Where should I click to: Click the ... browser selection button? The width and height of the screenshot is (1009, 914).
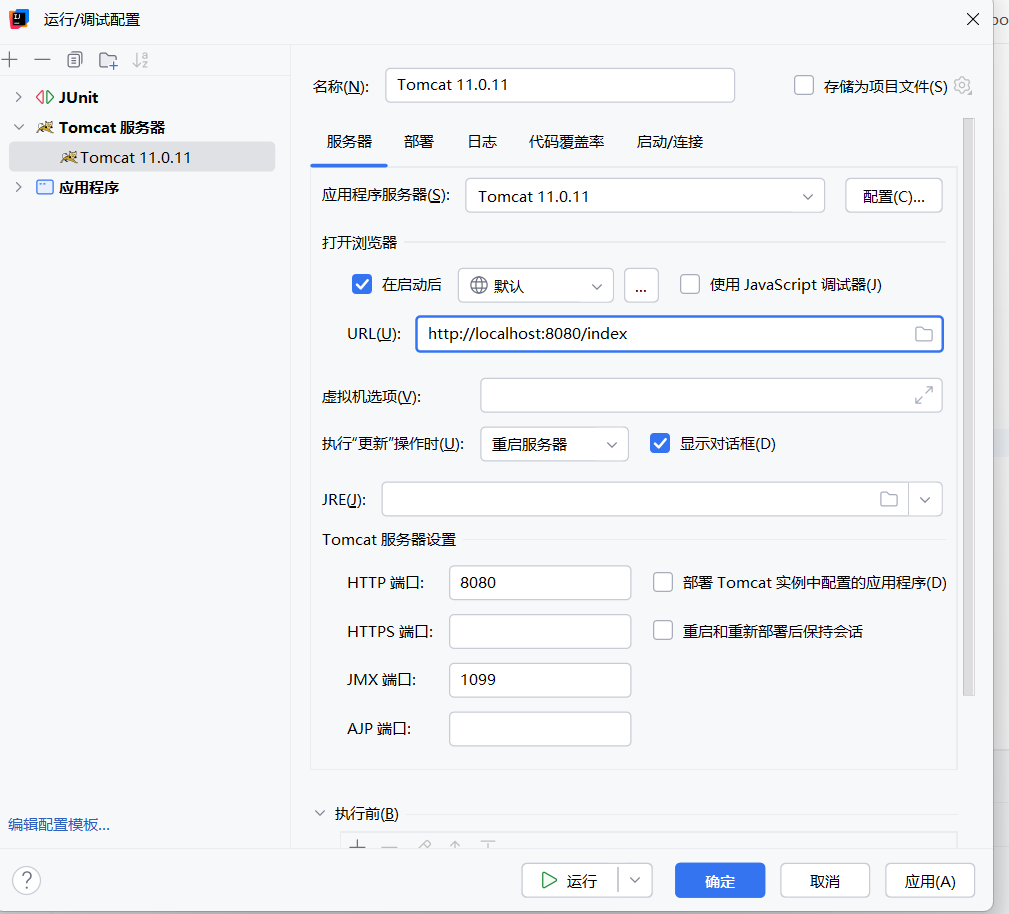[641, 284]
